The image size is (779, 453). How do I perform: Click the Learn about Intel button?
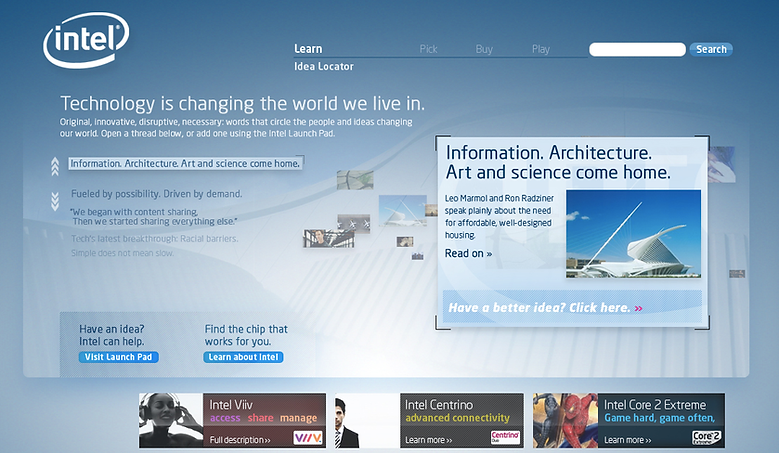coord(243,357)
